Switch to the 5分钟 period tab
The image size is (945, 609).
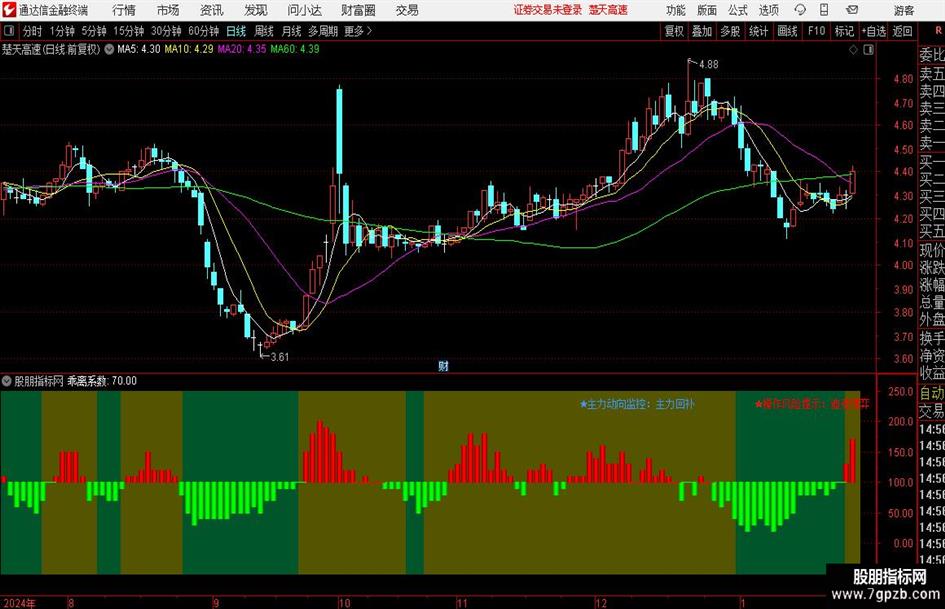coord(93,31)
